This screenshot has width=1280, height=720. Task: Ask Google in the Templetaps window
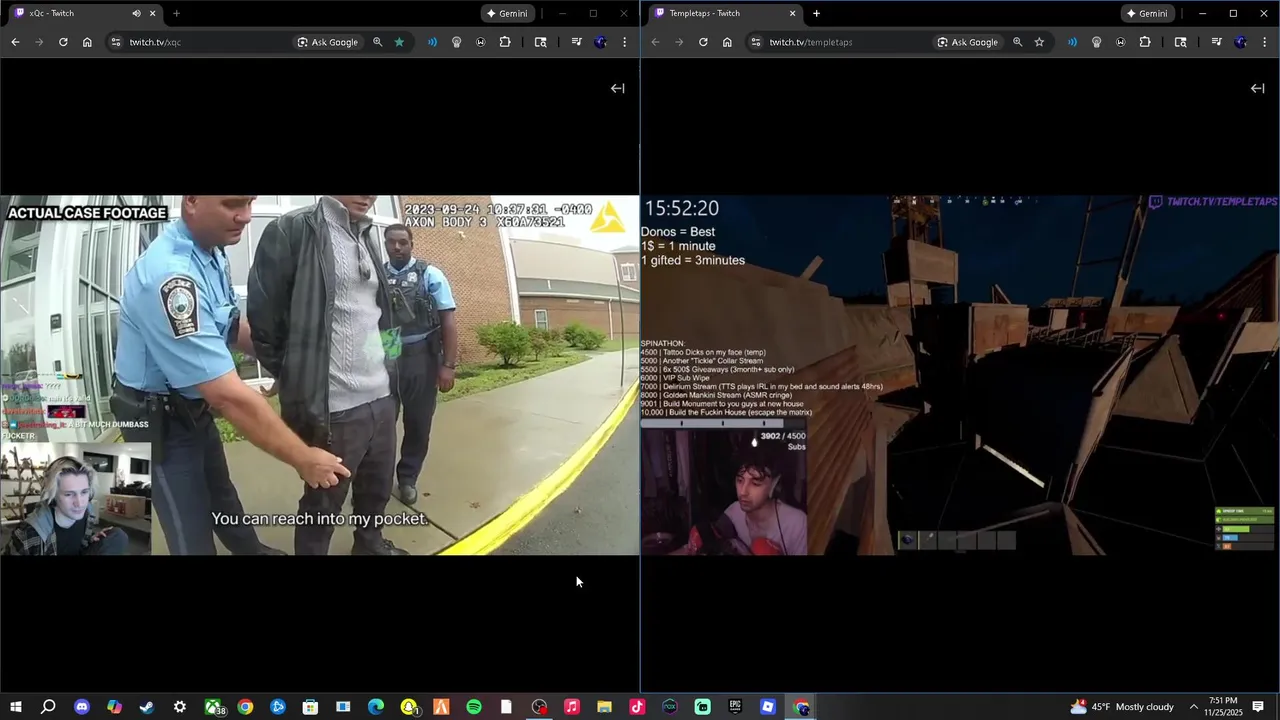tap(968, 42)
